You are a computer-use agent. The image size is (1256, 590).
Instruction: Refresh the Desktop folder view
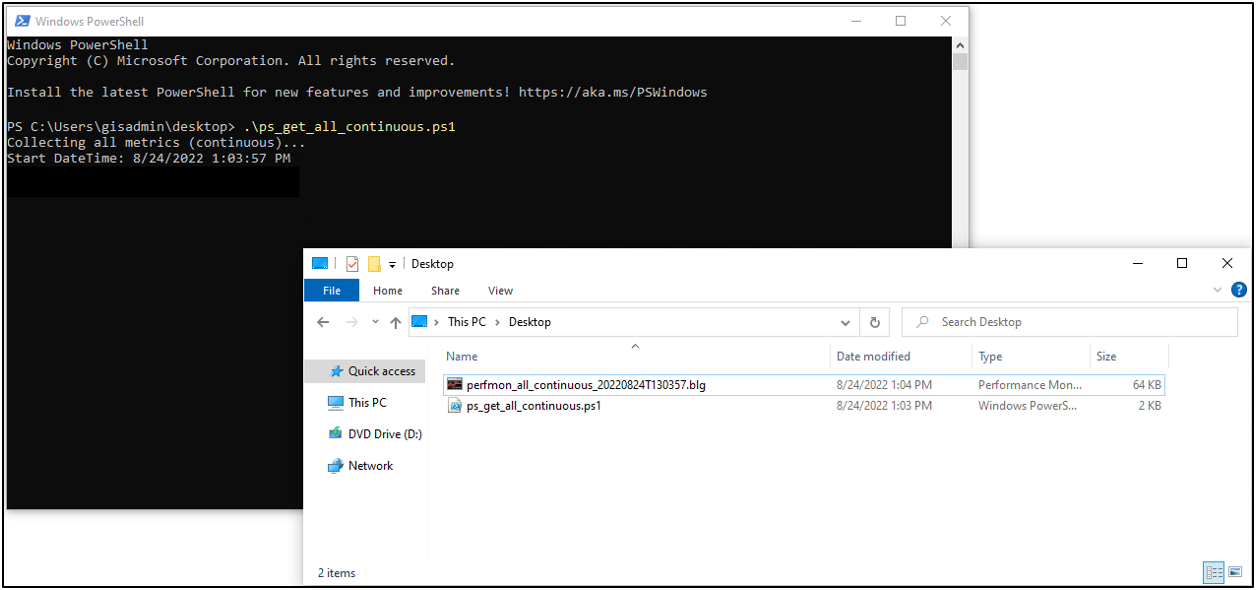874,322
